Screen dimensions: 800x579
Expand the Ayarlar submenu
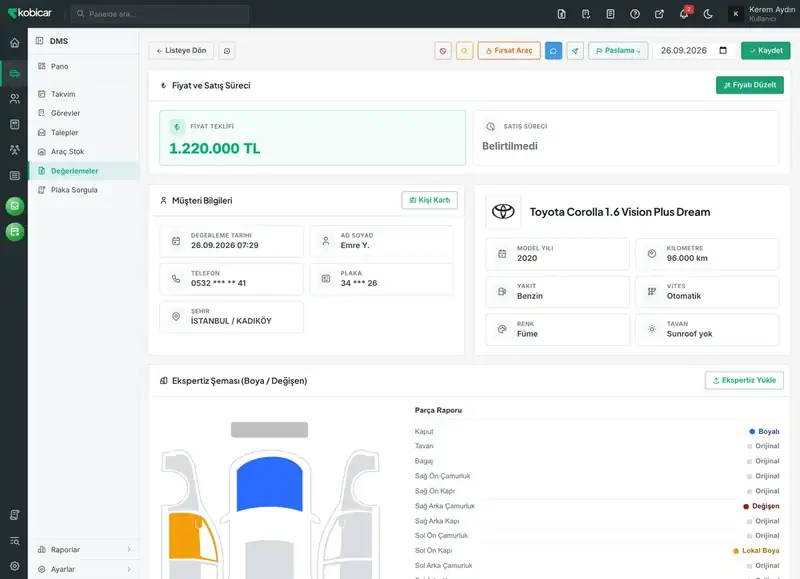pyautogui.click(x=84, y=569)
